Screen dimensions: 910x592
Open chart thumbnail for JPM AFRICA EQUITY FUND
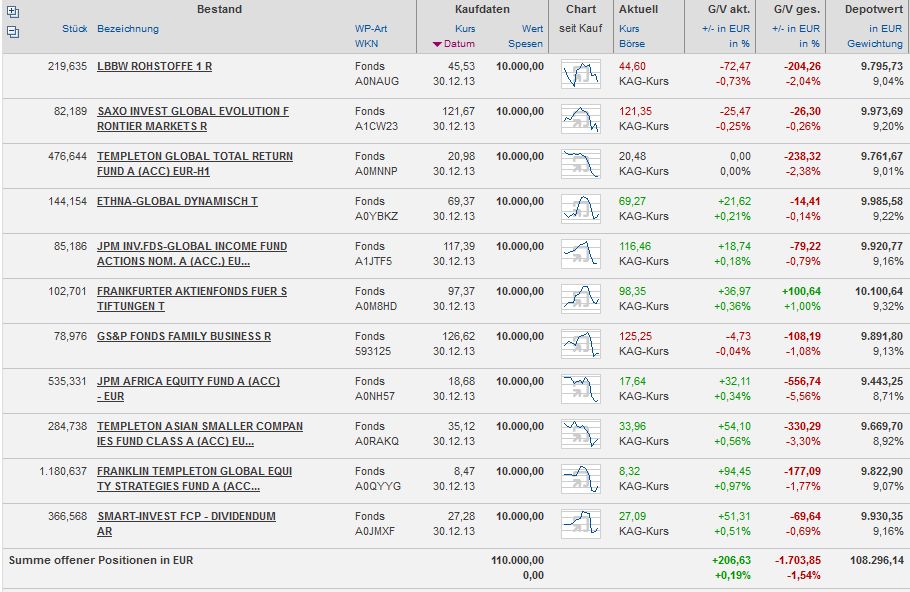coord(581,389)
